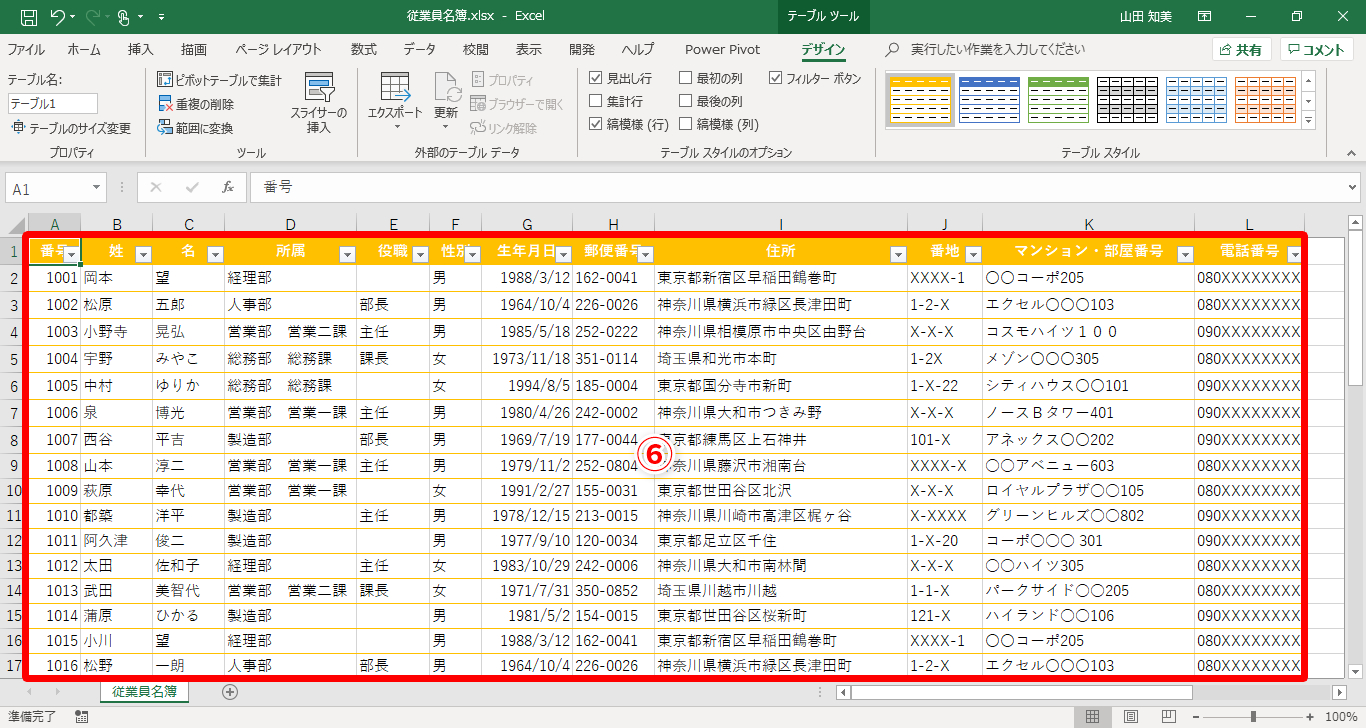The image size is (1366, 728).
Task: Select the 従業員名簿 sheet tab
Action: click(x=144, y=691)
